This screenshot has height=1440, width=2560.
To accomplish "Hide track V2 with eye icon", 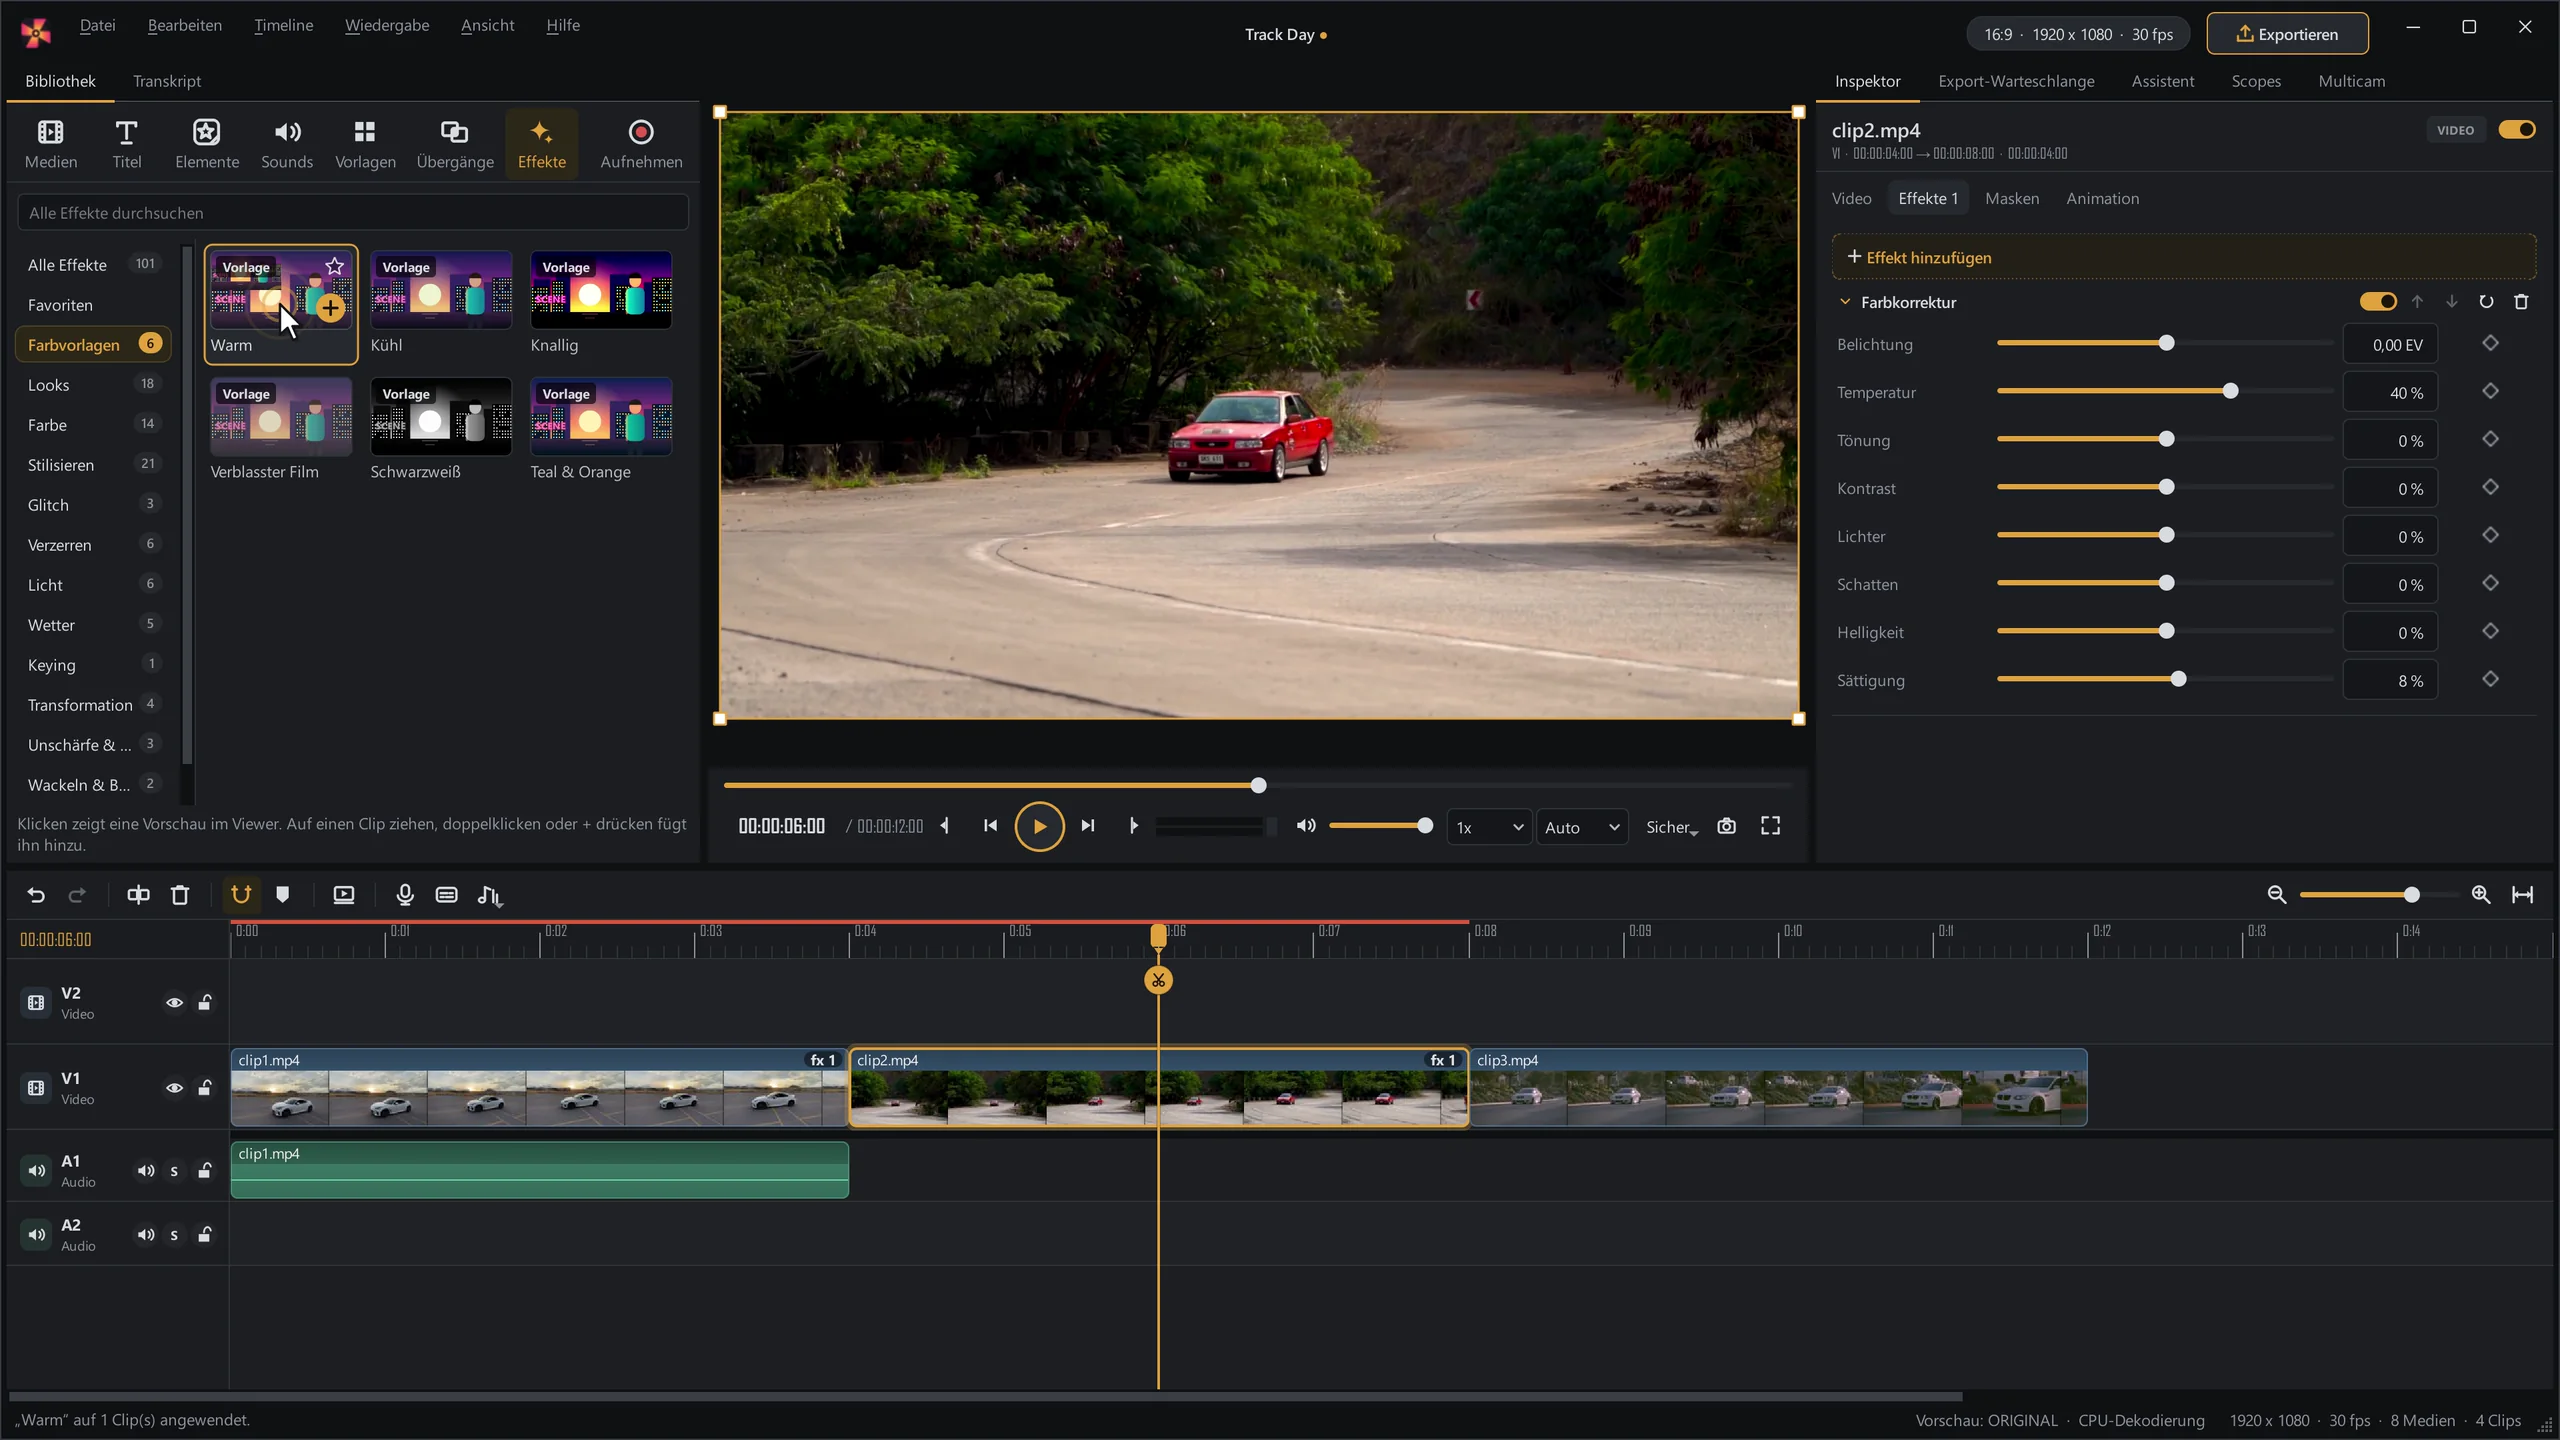I will coord(174,1002).
